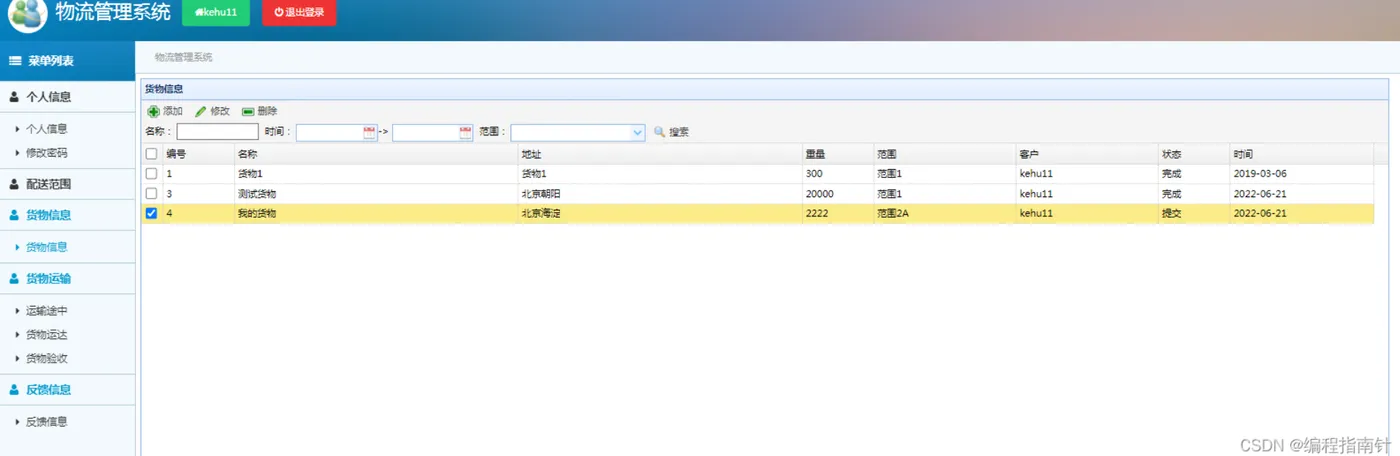Sort by the 重量 column header

837,154
